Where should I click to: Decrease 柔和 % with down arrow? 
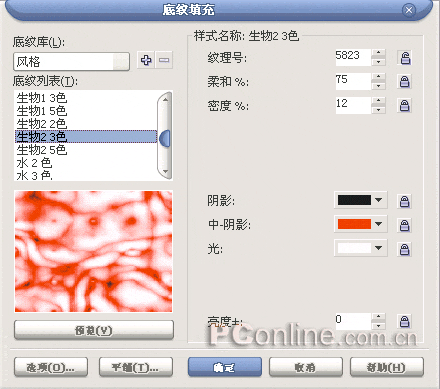click(x=378, y=86)
